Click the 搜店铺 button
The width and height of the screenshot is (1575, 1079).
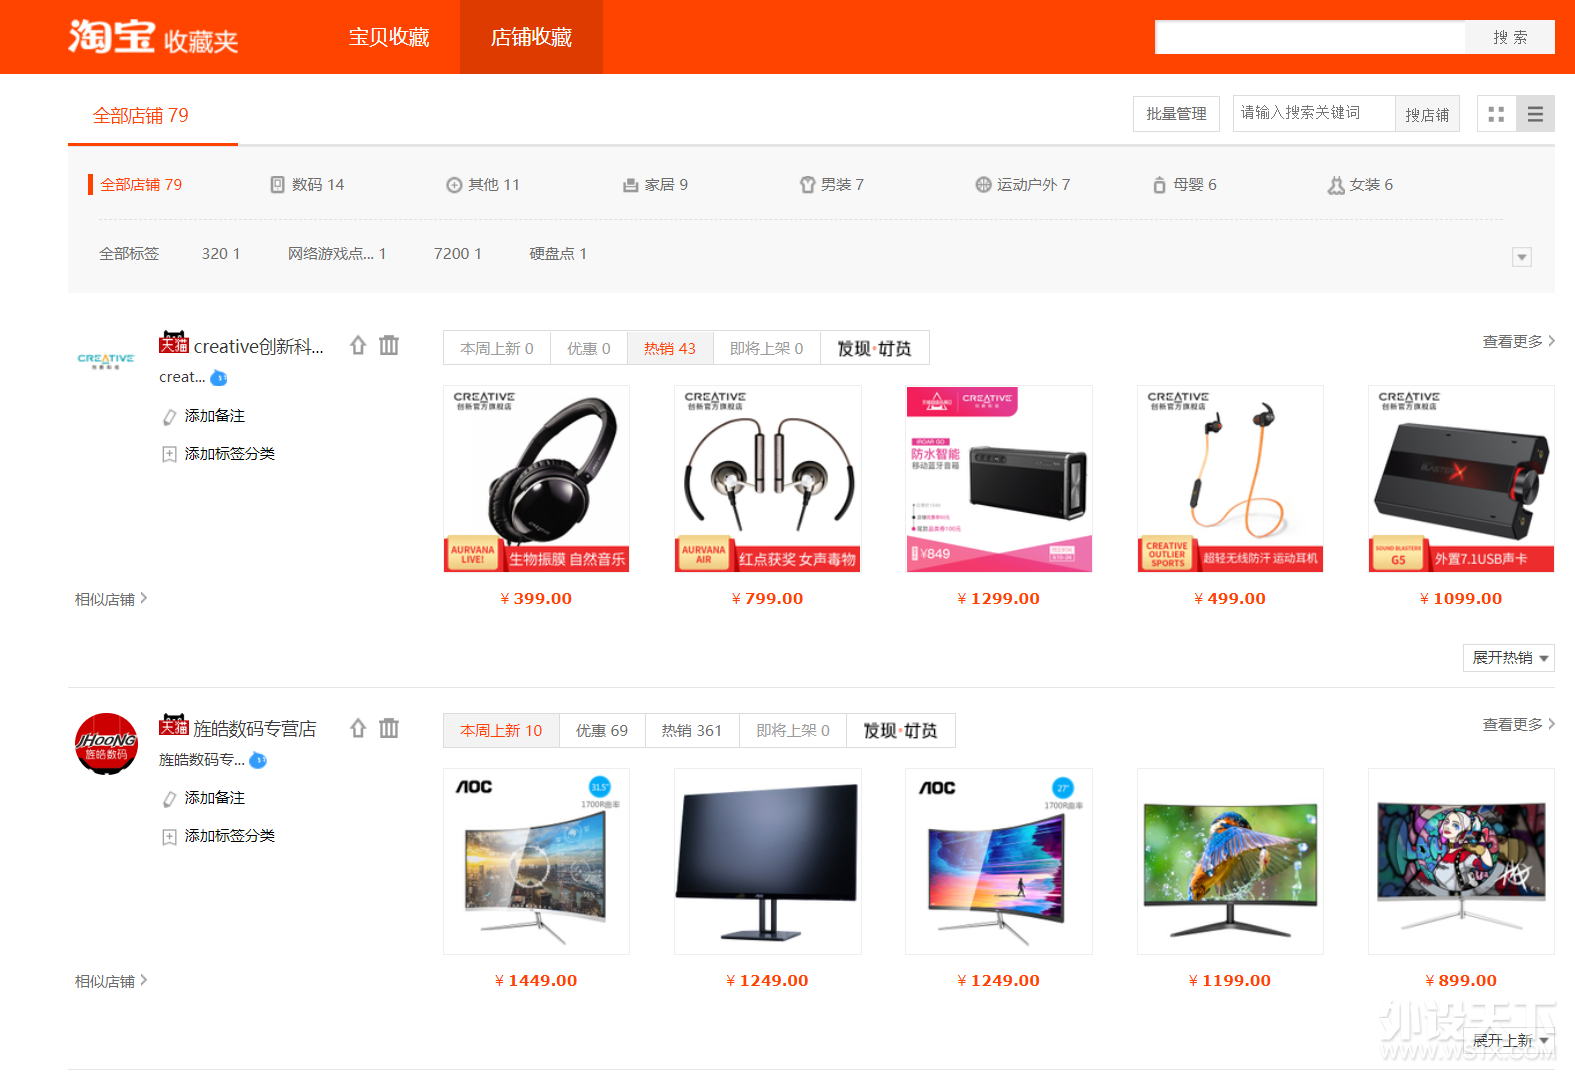pyautogui.click(x=1427, y=115)
